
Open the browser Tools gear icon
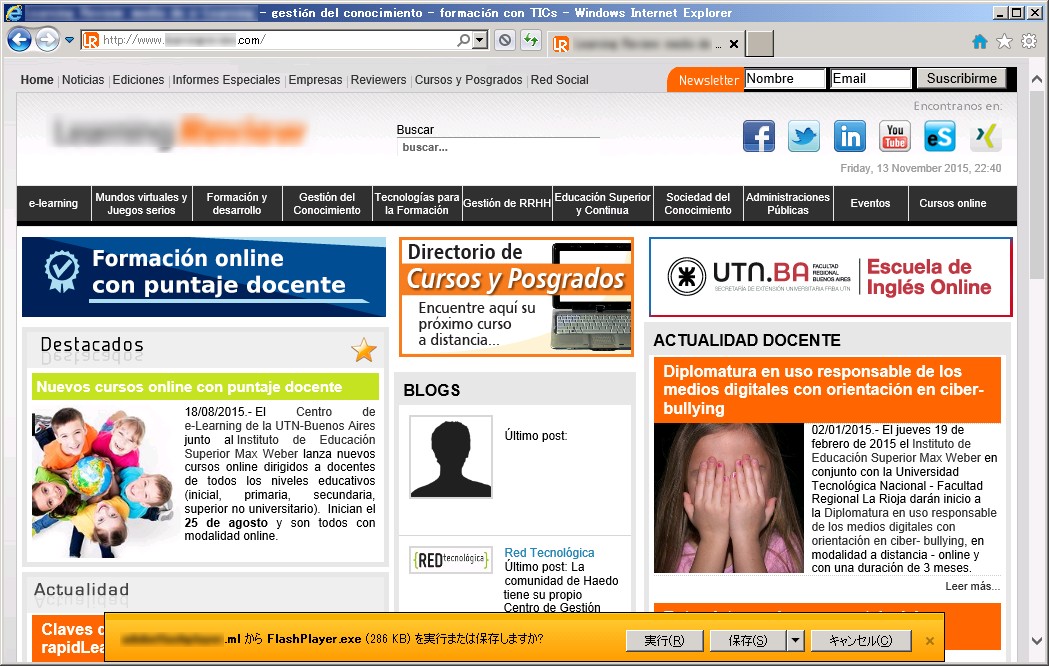(1029, 41)
